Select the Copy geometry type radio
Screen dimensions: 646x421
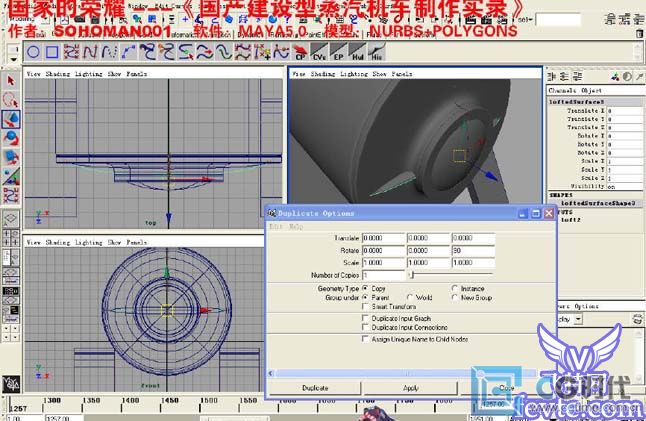365,288
